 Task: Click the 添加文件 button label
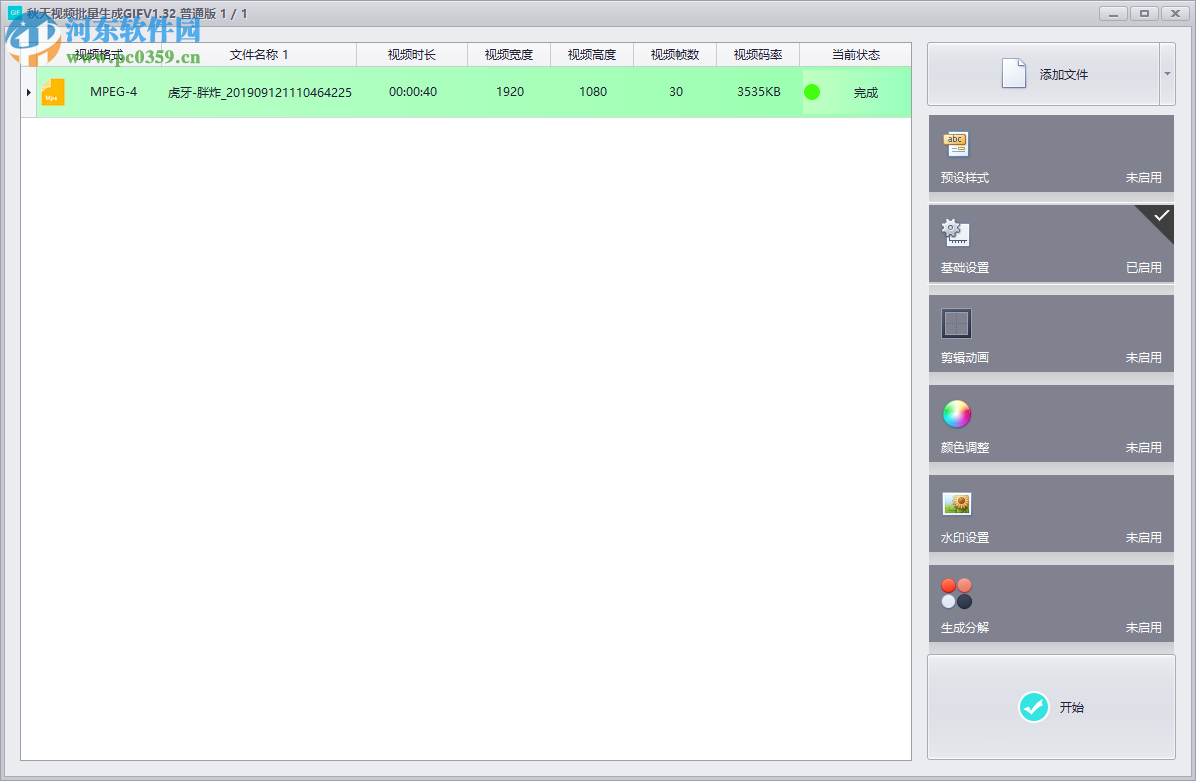click(x=1063, y=75)
